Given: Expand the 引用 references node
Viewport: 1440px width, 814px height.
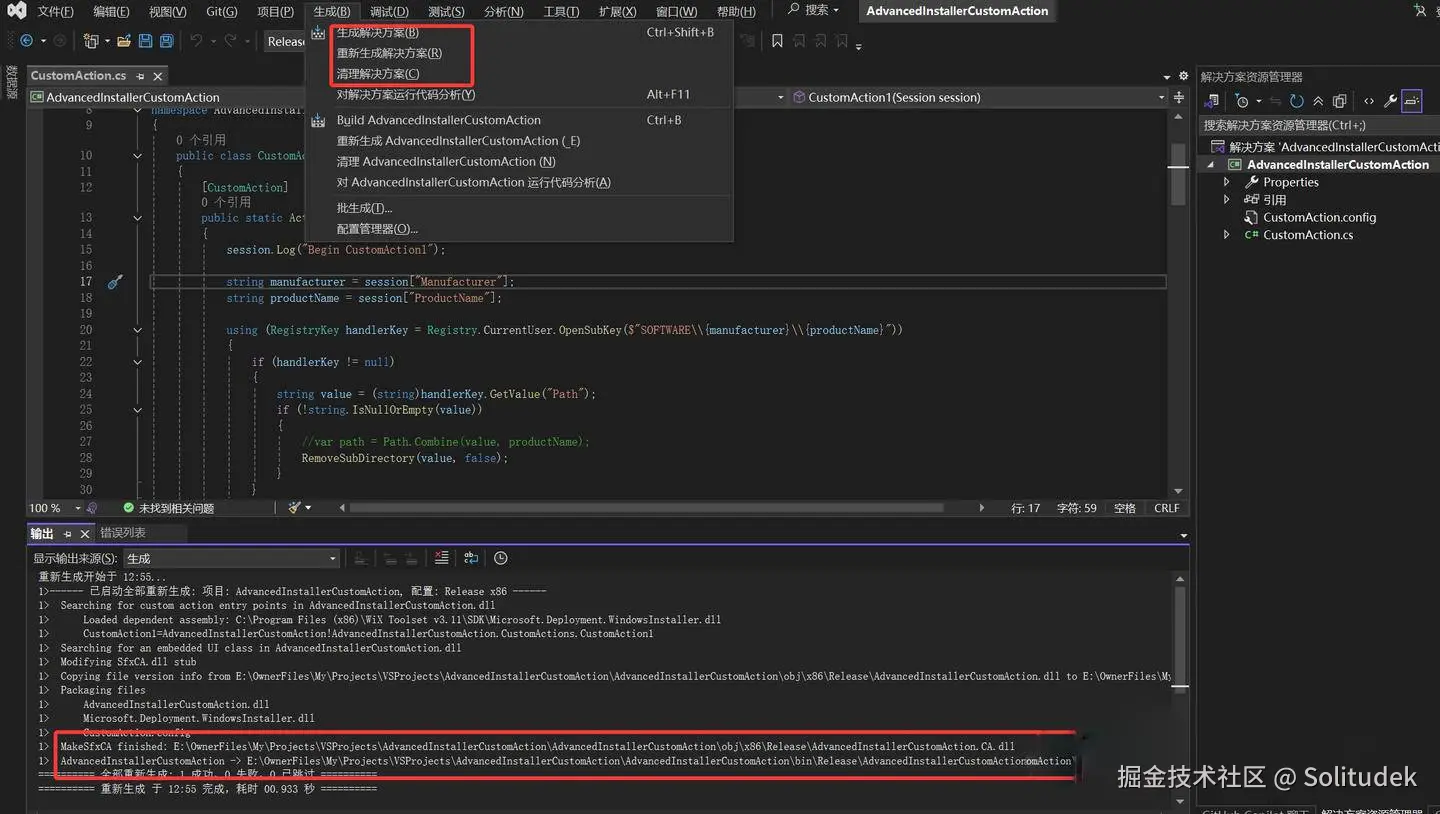Looking at the screenshot, I should (1227, 200).
